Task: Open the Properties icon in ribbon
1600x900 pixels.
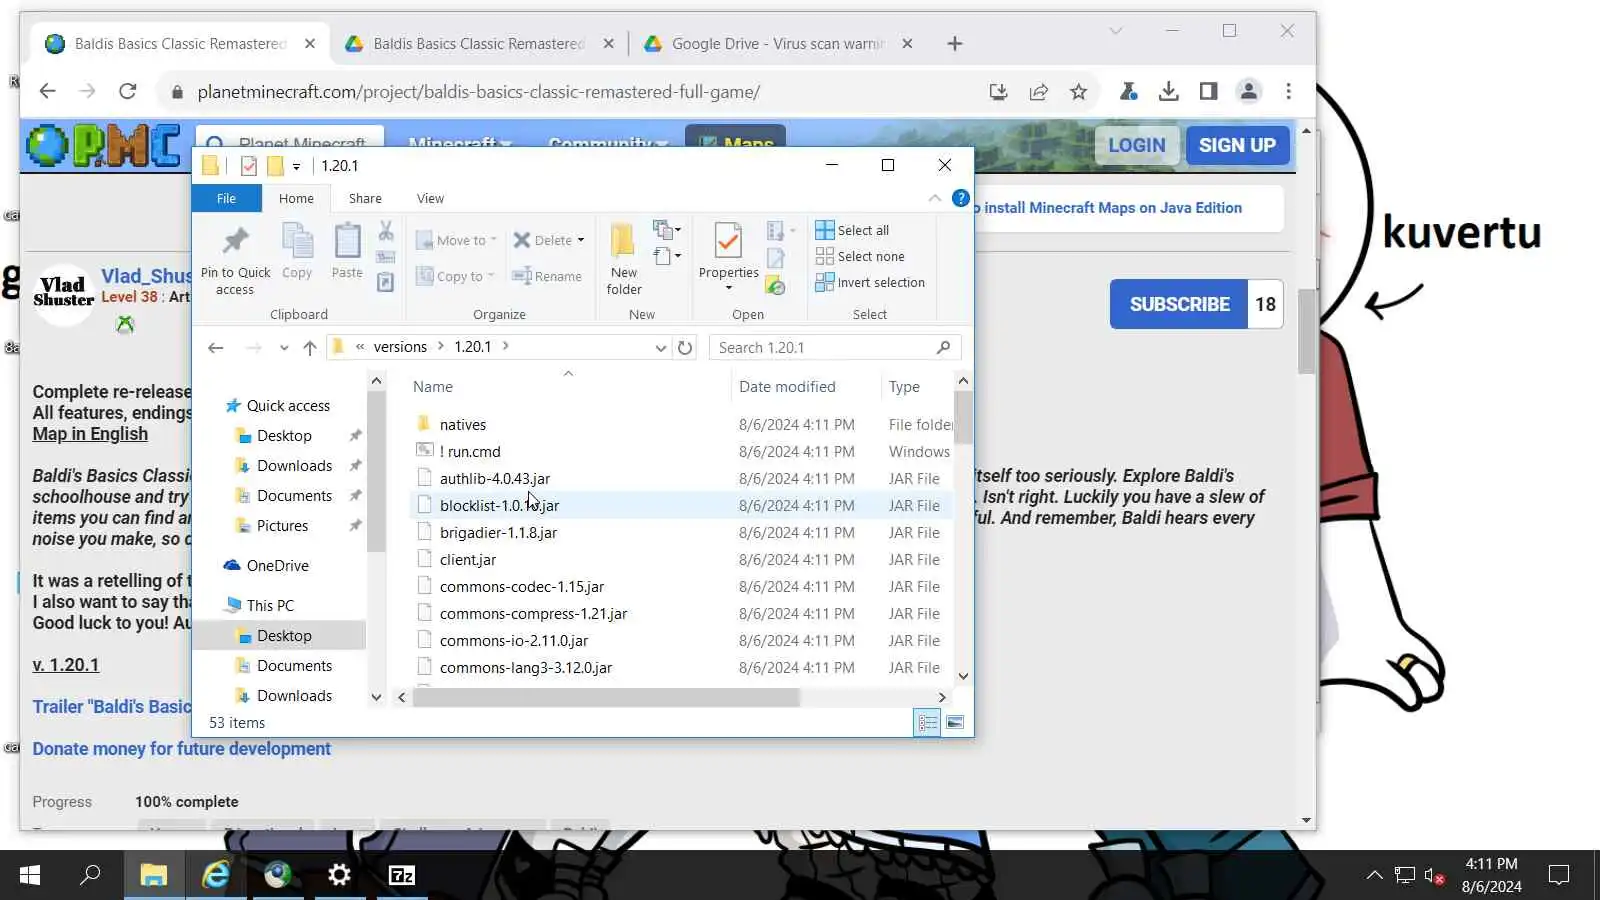Action: pyautogui.click(x=728, y=242)
